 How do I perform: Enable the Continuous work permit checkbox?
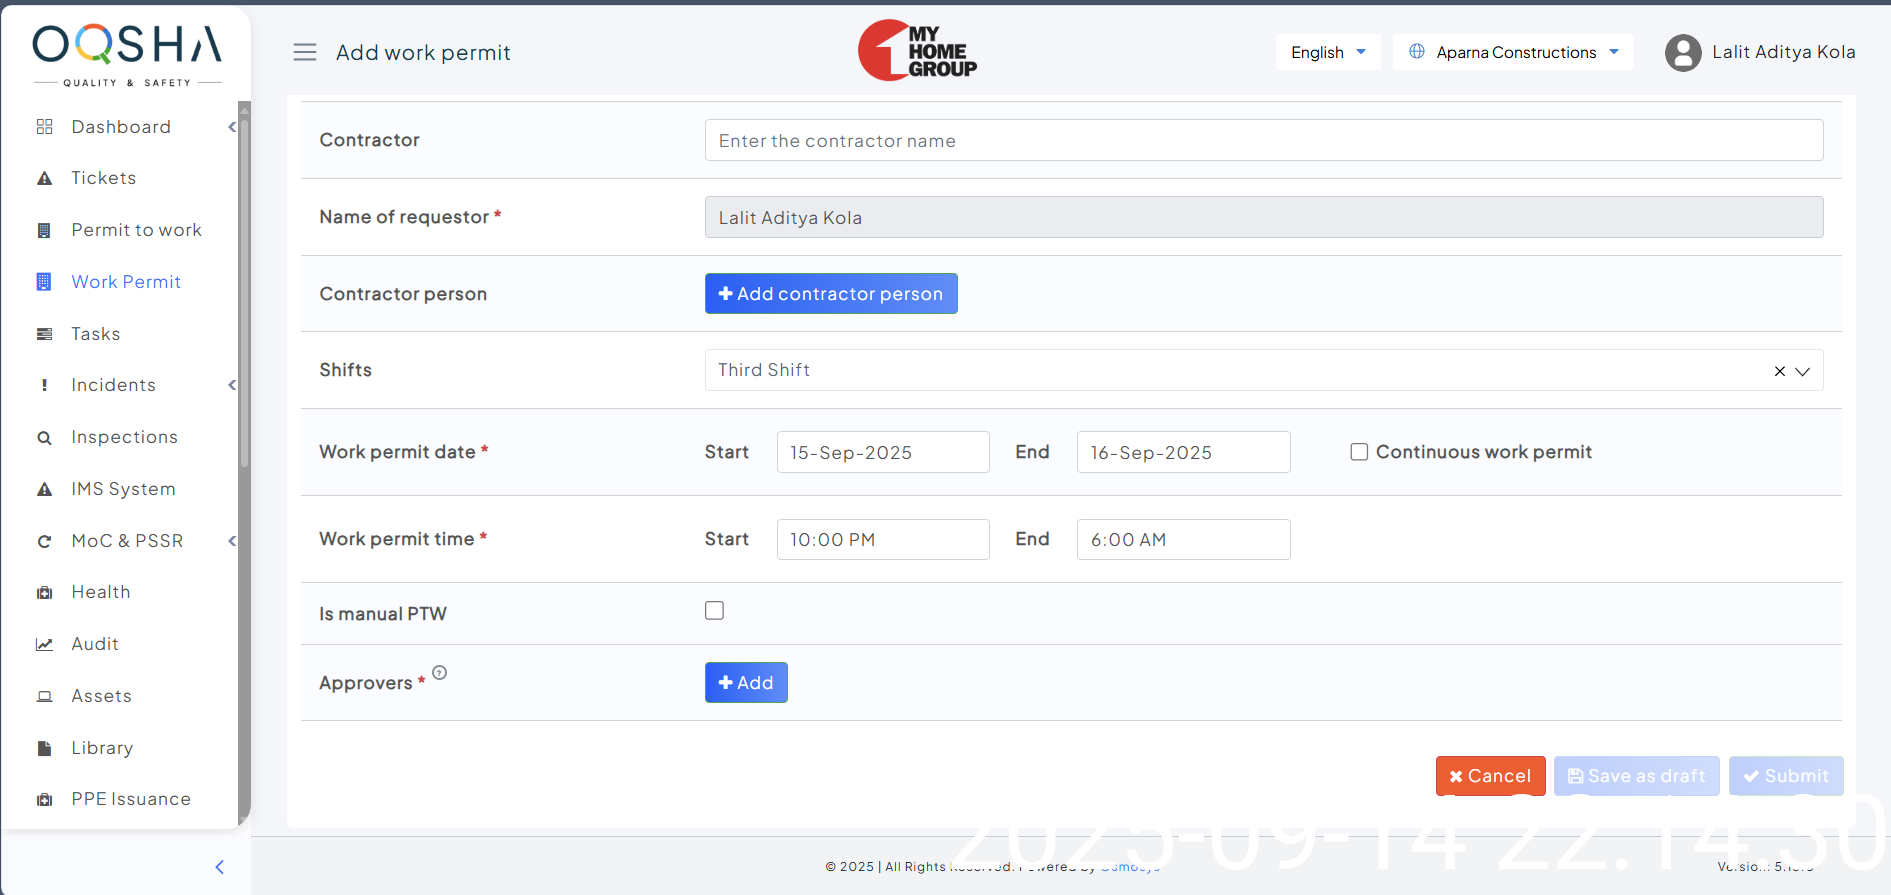1359,452
